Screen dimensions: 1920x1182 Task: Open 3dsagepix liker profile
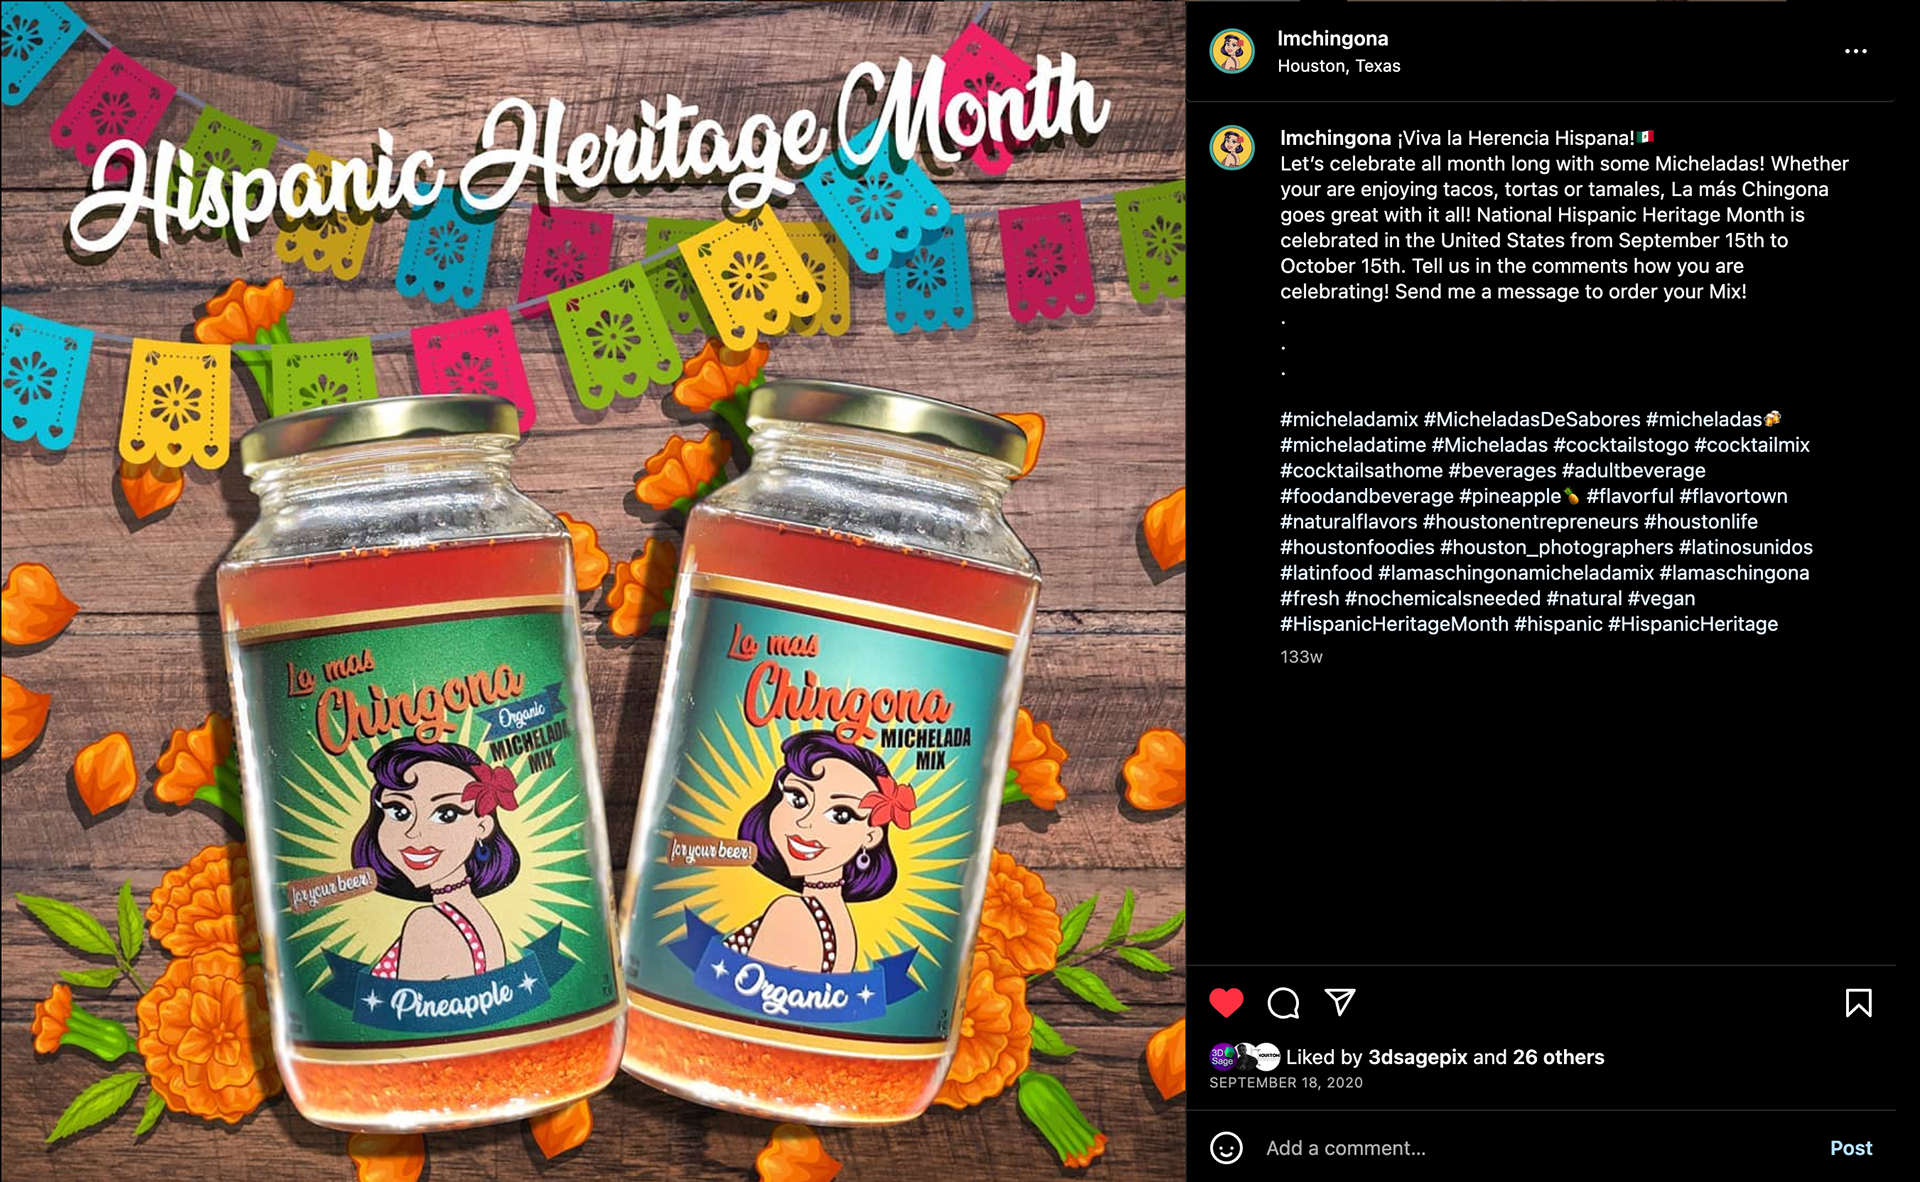(1417, 1057)
